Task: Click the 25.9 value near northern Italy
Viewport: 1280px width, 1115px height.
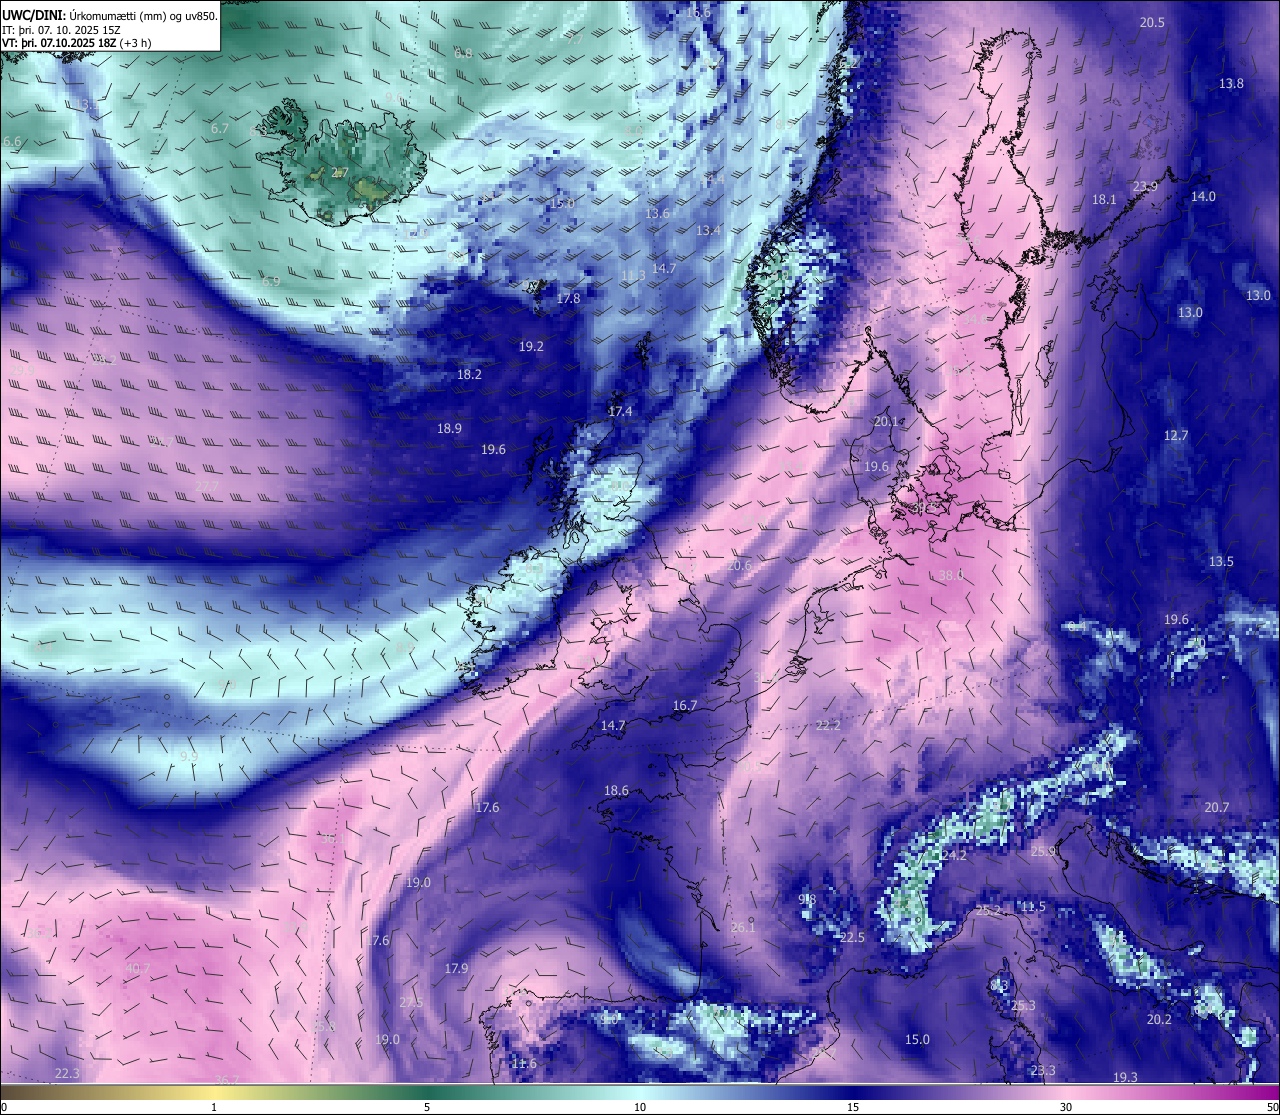Action: tap(1043, 851)
